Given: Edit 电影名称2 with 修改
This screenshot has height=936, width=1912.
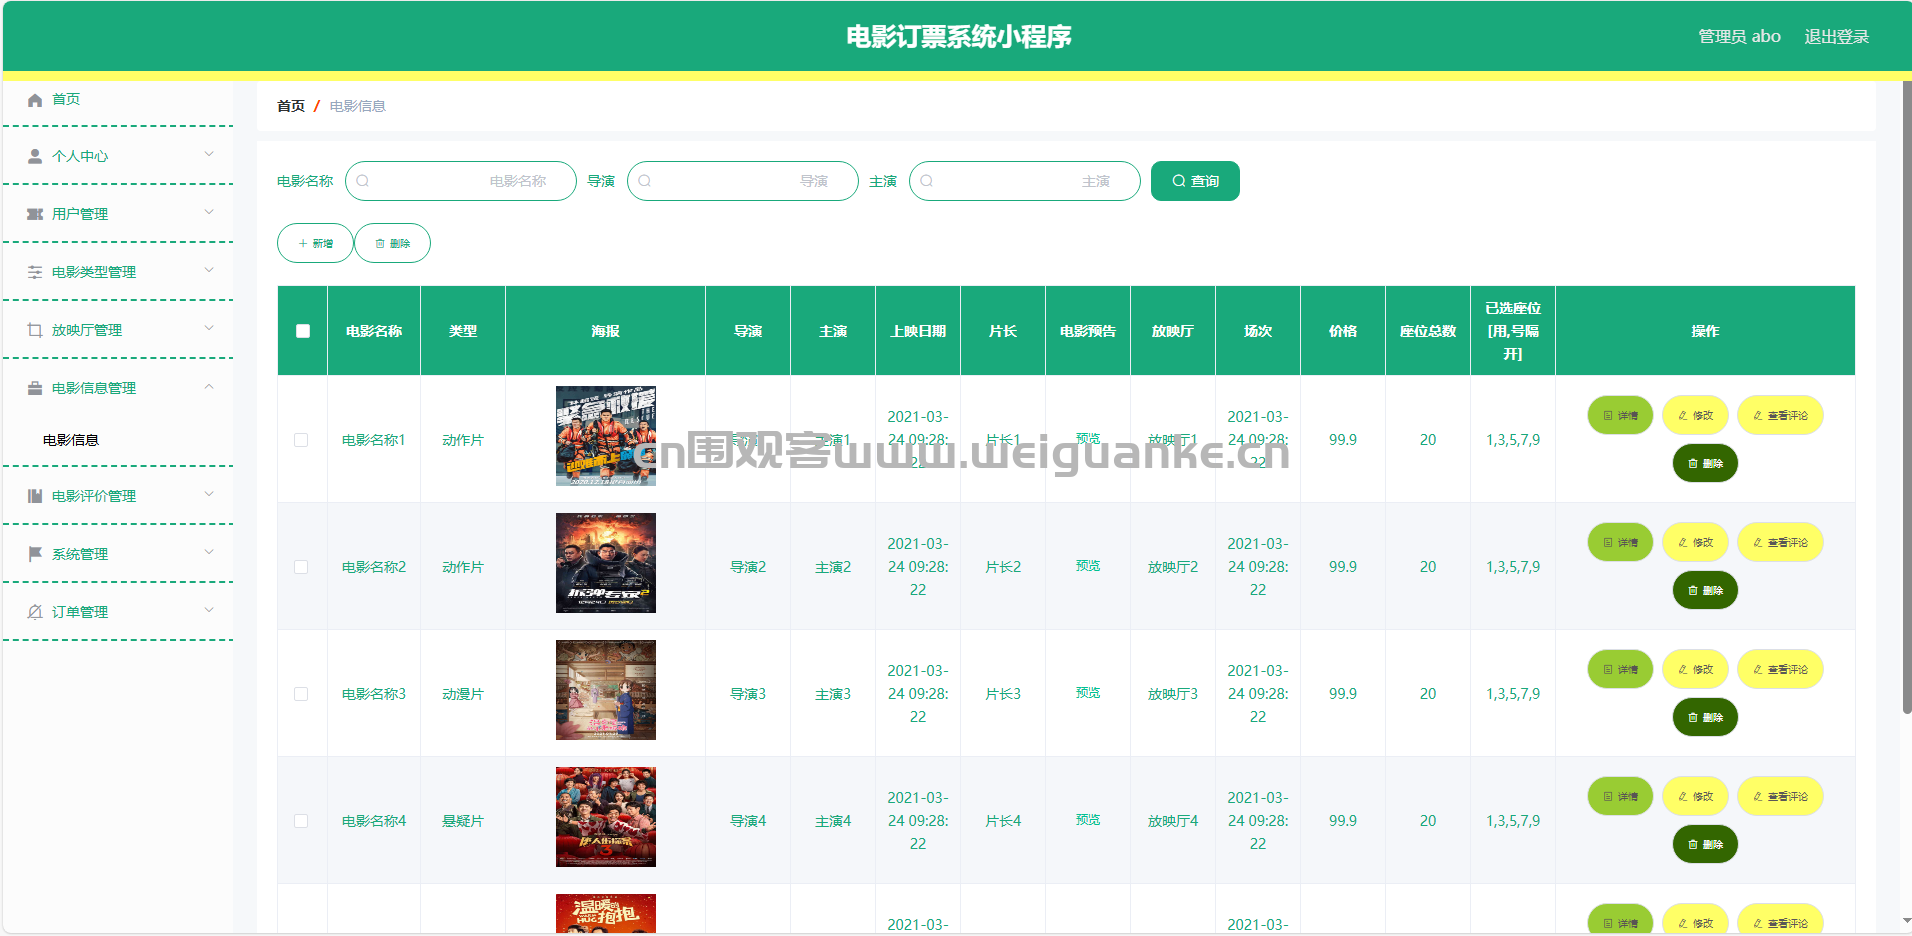Looking at the screenshot, I should tap(1695, 542).
